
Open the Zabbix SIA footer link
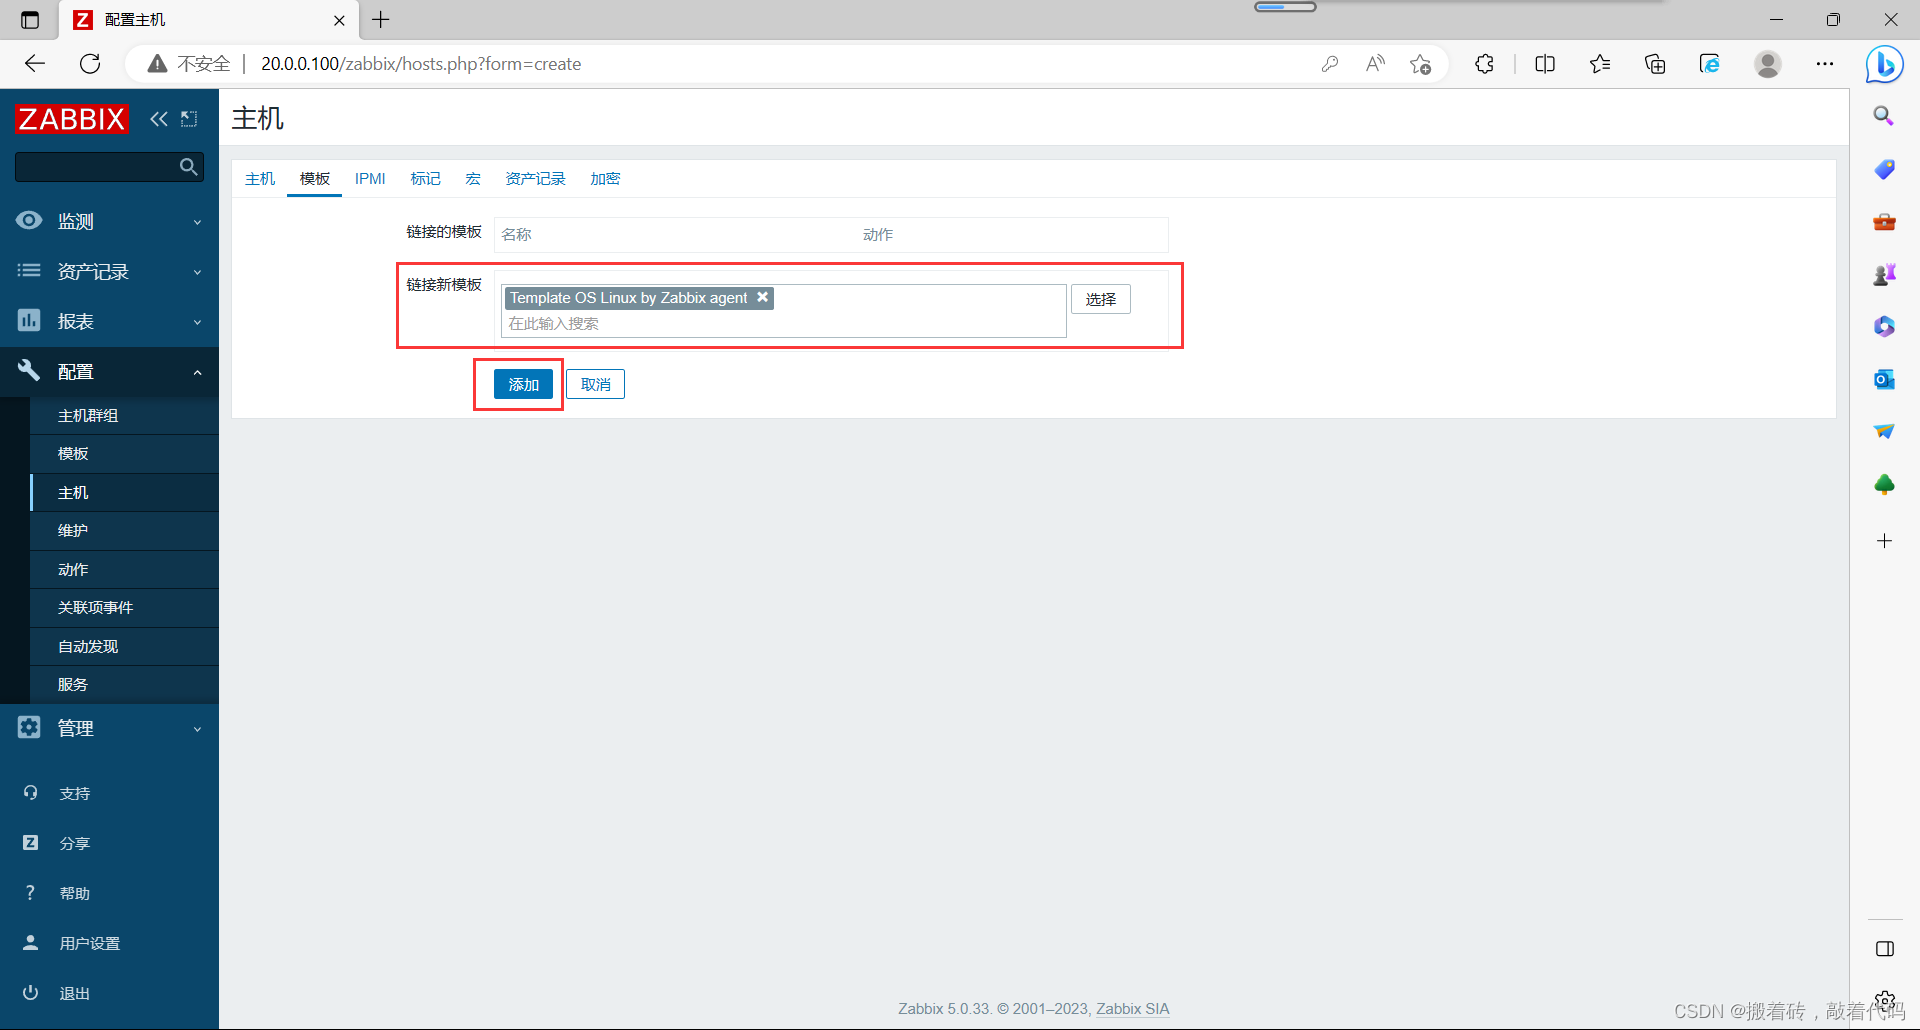point(1132,1009)
